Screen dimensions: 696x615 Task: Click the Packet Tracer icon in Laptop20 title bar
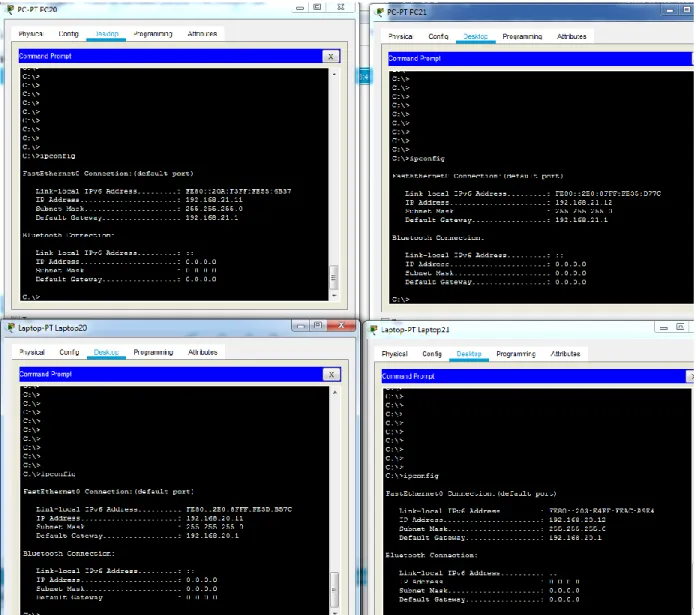click(x=11, y=328)
